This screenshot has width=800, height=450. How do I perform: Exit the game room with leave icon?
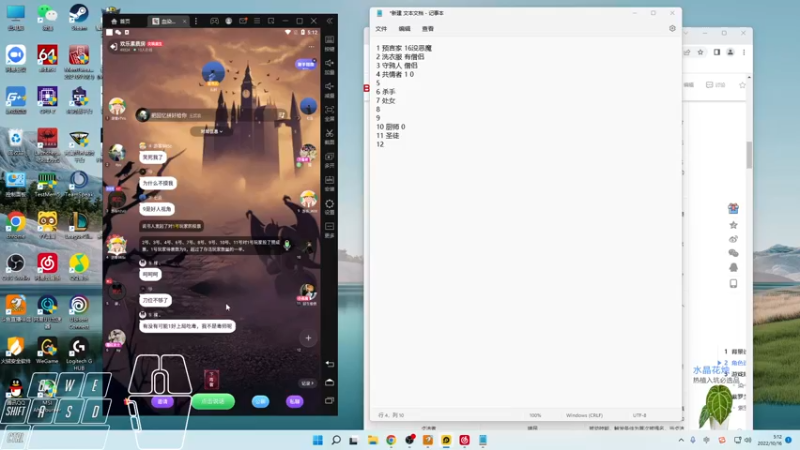(113, 46)
